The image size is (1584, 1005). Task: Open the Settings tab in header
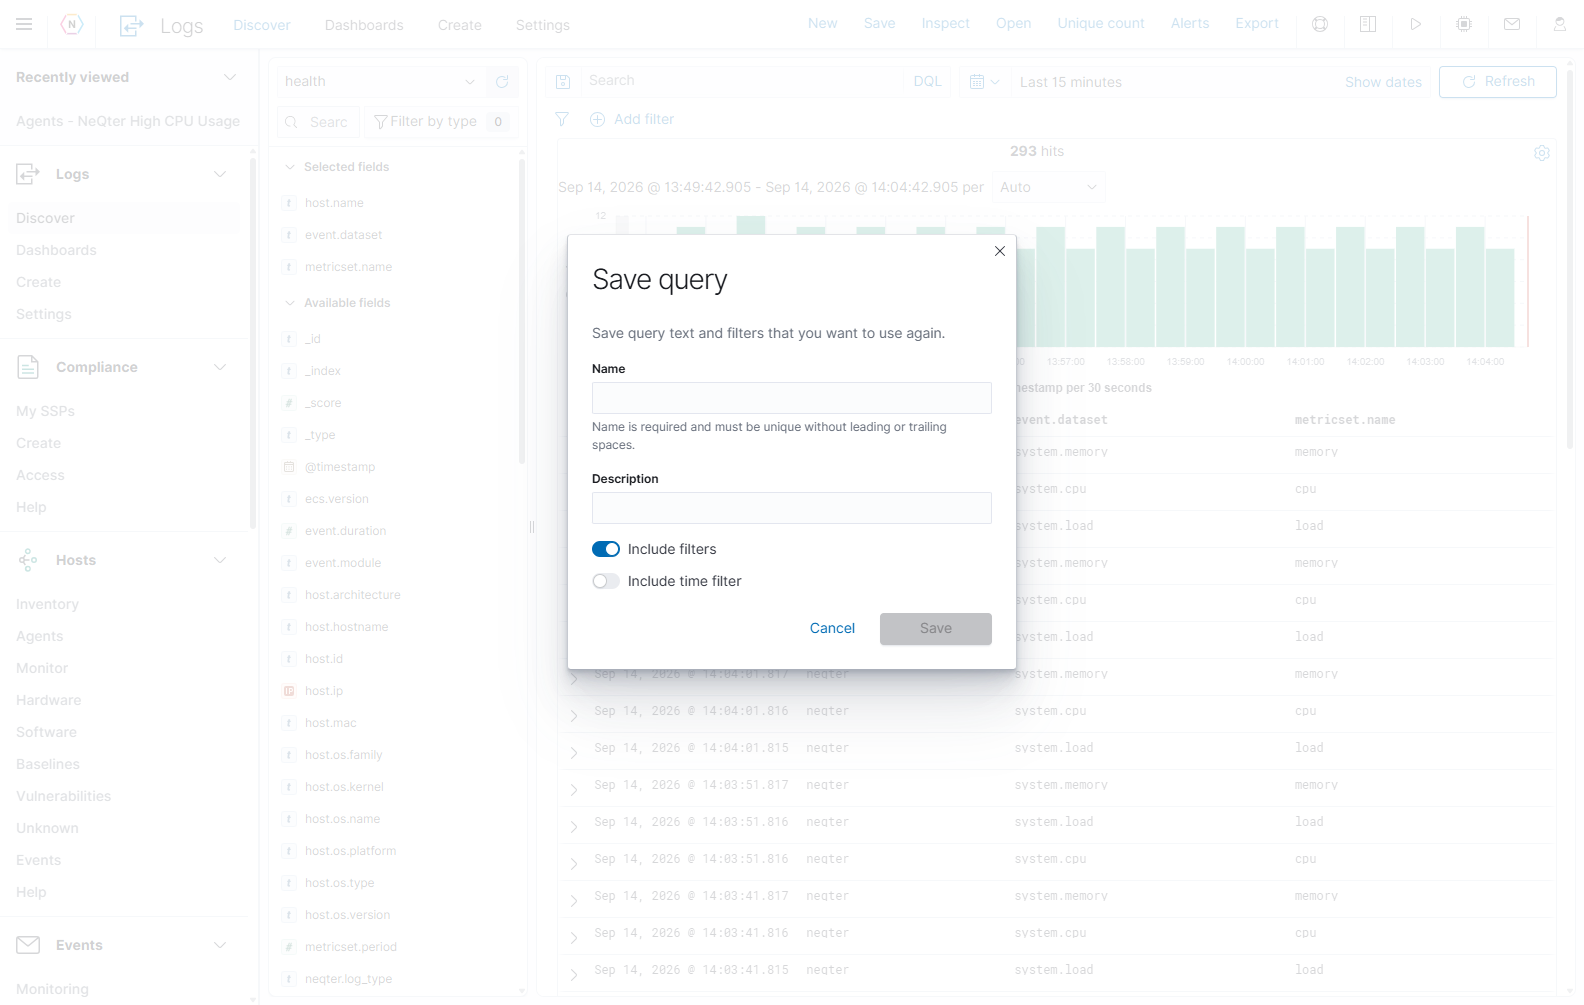[x=543, y=25]
